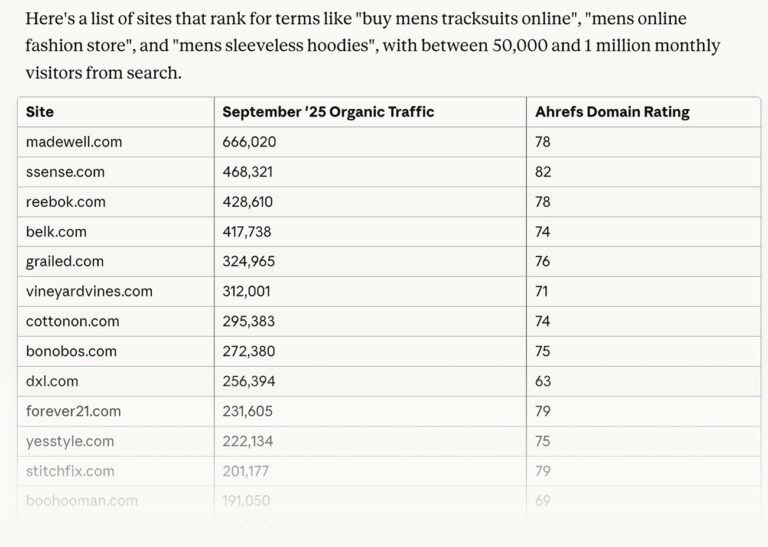The height and width of the screenshot is (547, 768).
Task: Choose bonobos.com in the table
Action: [71, 352]
